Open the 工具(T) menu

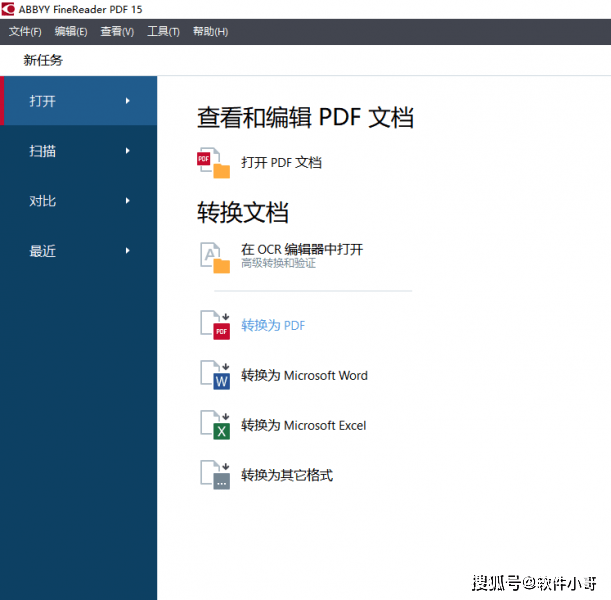(163, 32)
